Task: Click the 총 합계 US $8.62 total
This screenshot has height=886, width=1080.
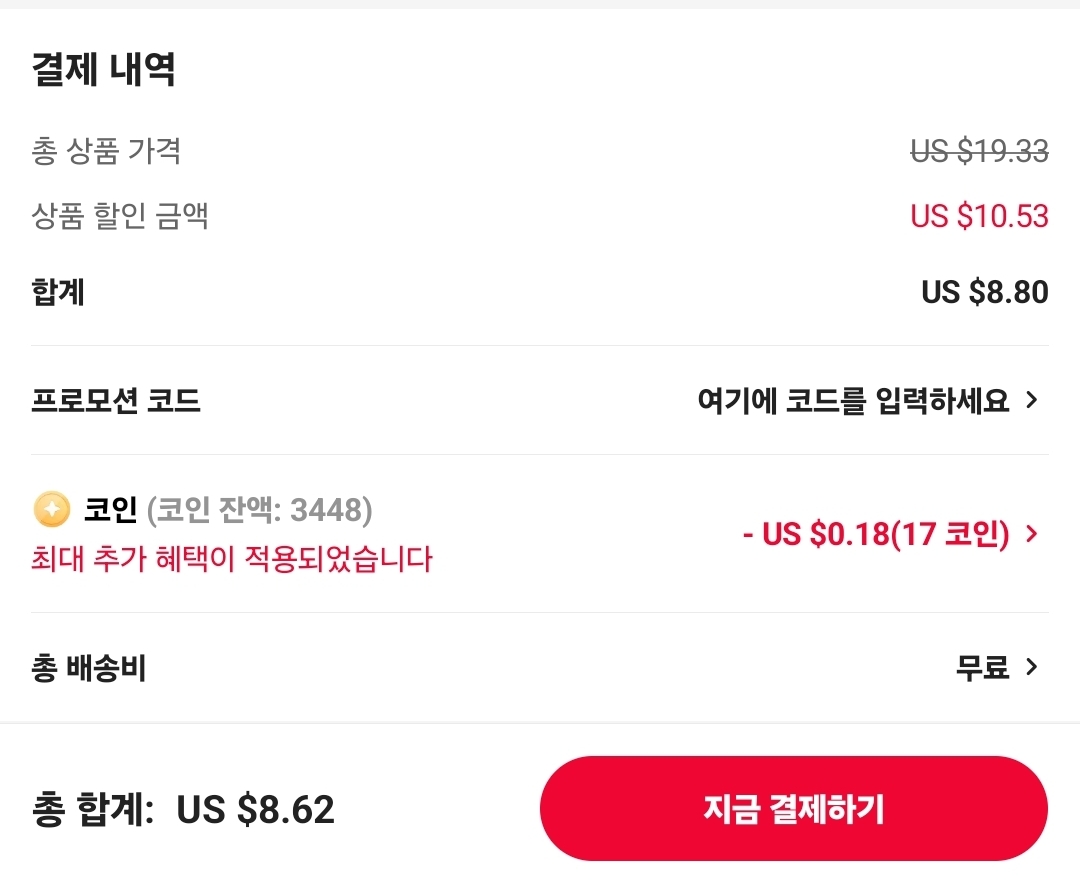Action: pos(180,809)
